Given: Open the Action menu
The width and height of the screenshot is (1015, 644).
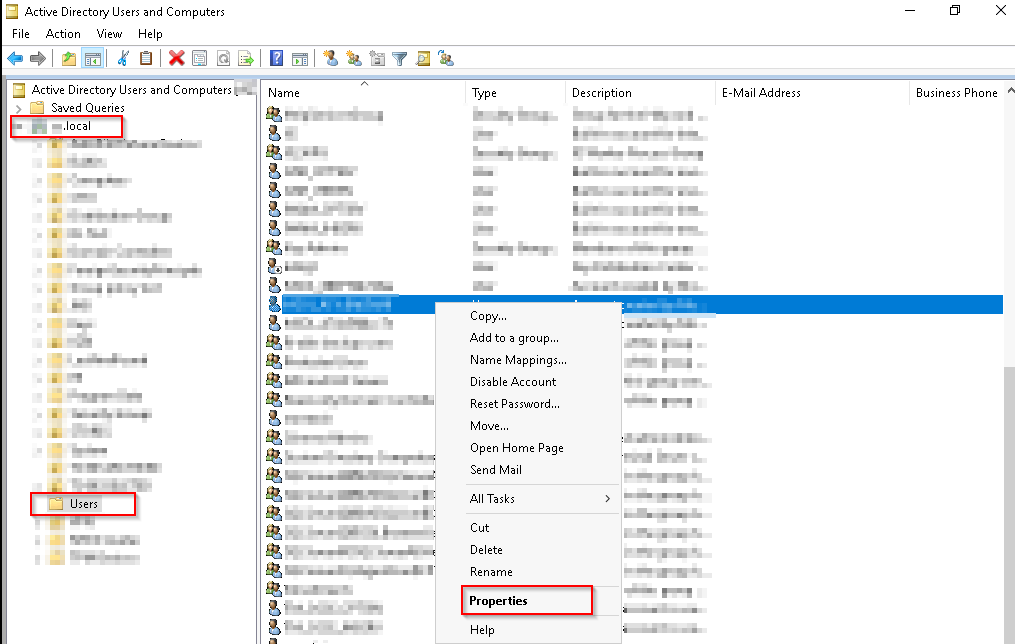Looking at the screenshot, I should point(63,34).
